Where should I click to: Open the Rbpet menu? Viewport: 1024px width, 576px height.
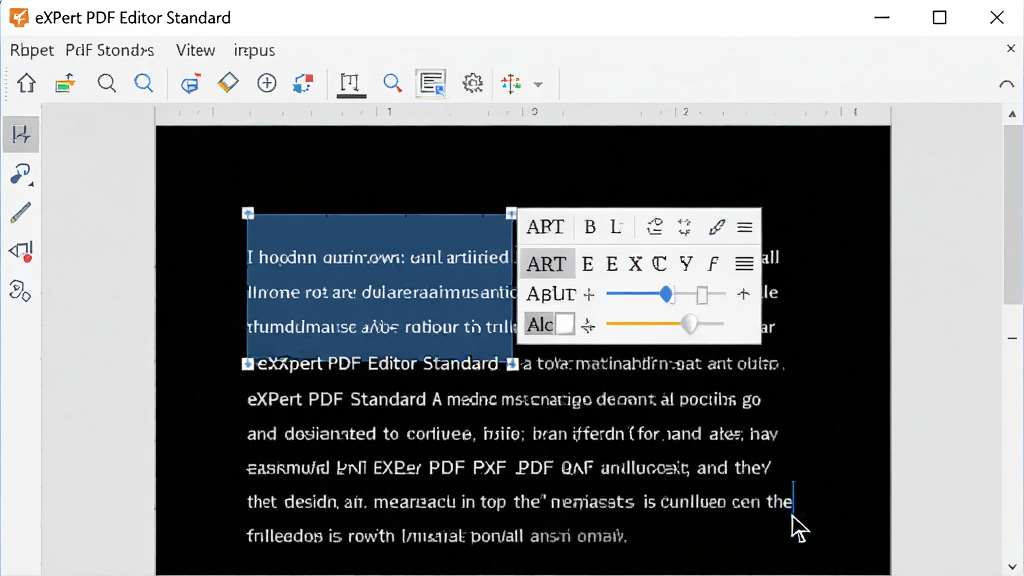click(x=31, y=50)
